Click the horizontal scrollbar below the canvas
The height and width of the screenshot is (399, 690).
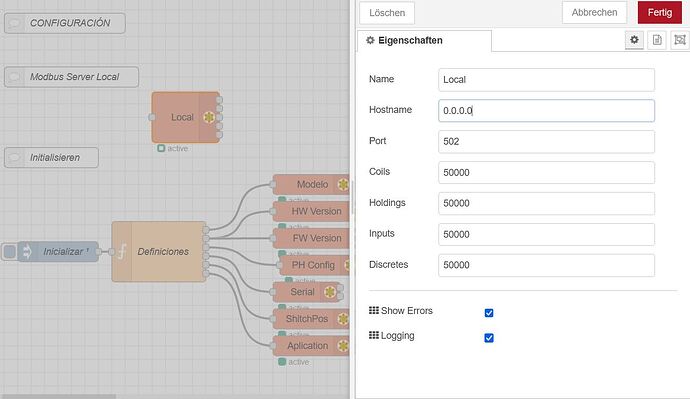(59, 396)
